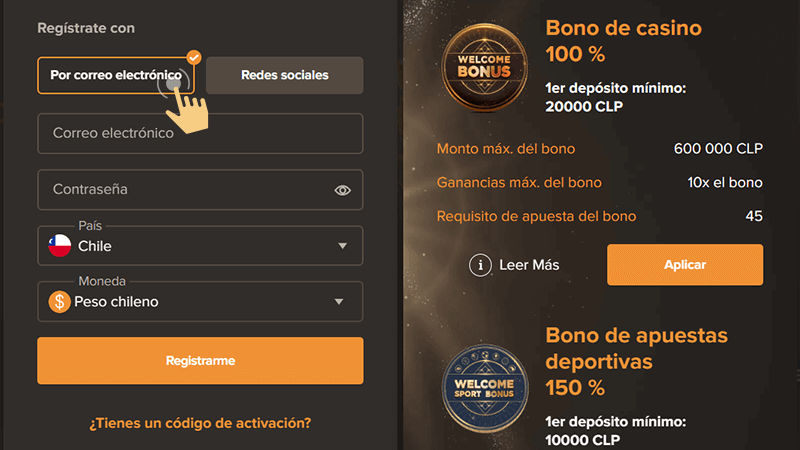800x450 pixels.
Task: Focus the Correo electrónico input field
Action: point(200,133)
